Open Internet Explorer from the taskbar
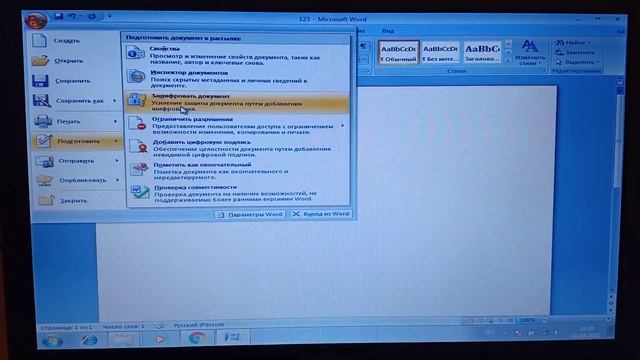This screenshot has height=360, width=640. tap(89, 340)
